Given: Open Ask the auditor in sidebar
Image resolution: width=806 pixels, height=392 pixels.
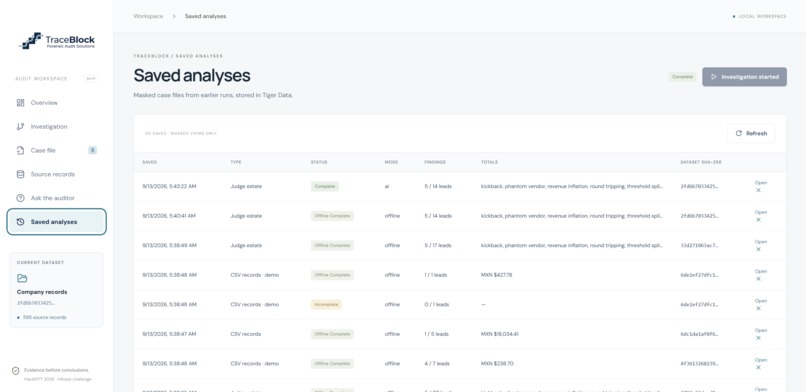Looking at the screenshot, I should pyautogui.click(x=57, y=198).
